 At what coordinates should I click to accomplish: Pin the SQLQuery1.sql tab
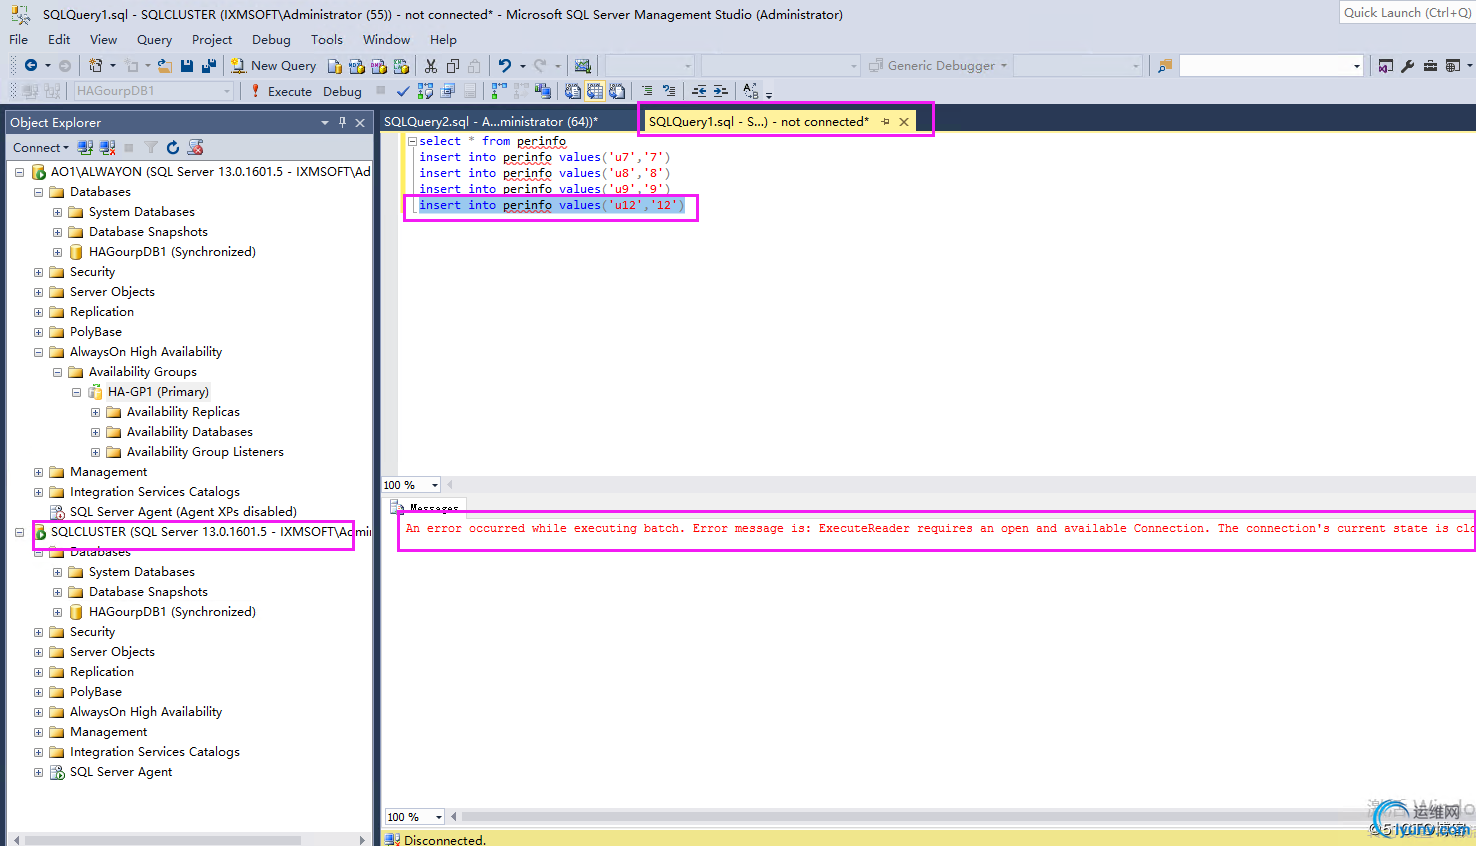click(x=885, y=122)
